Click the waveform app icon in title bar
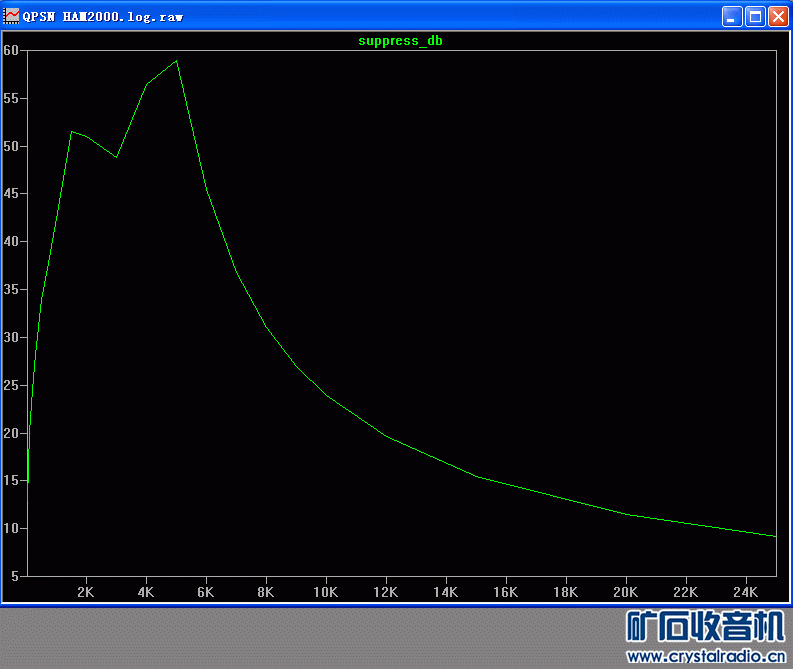 (x=13, y=16)
